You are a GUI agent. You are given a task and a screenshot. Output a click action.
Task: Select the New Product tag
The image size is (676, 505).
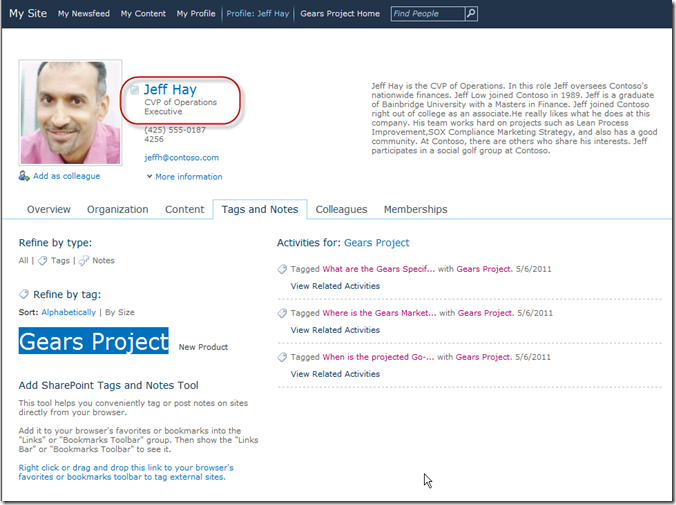(203, 347)
